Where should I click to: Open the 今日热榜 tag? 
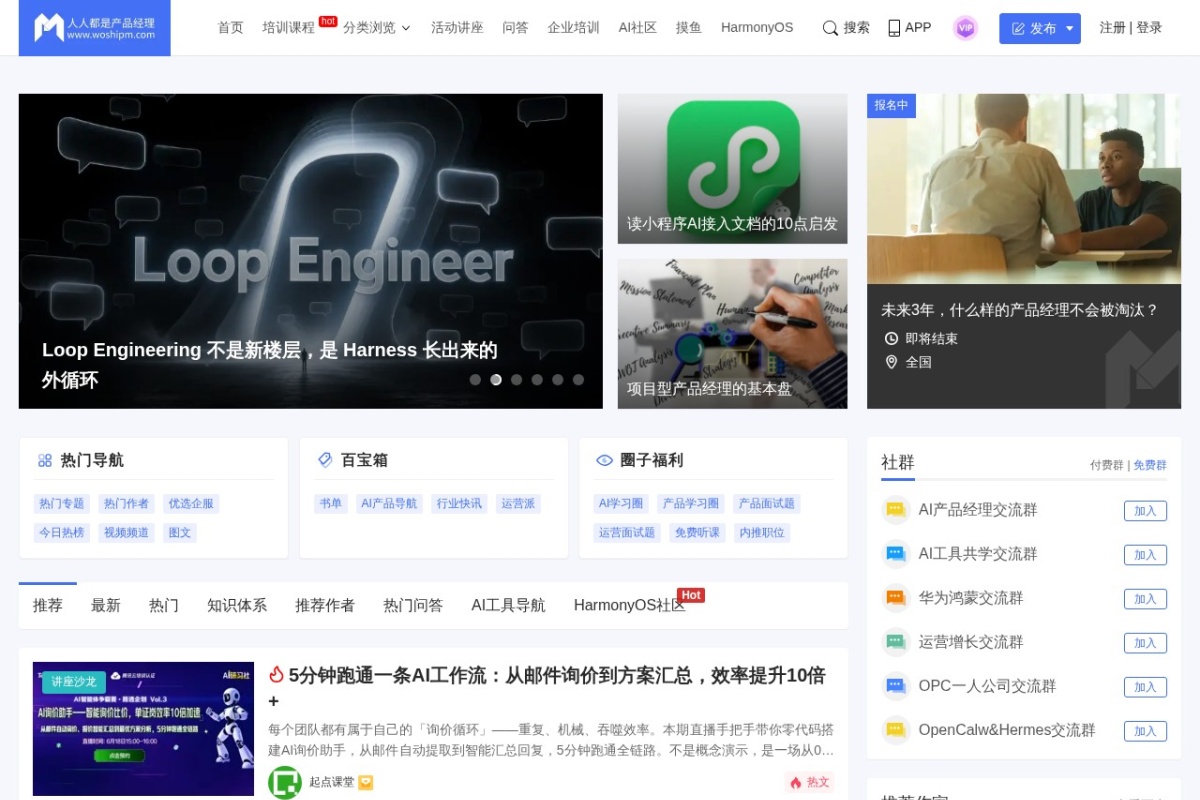[x=62, y=533]
